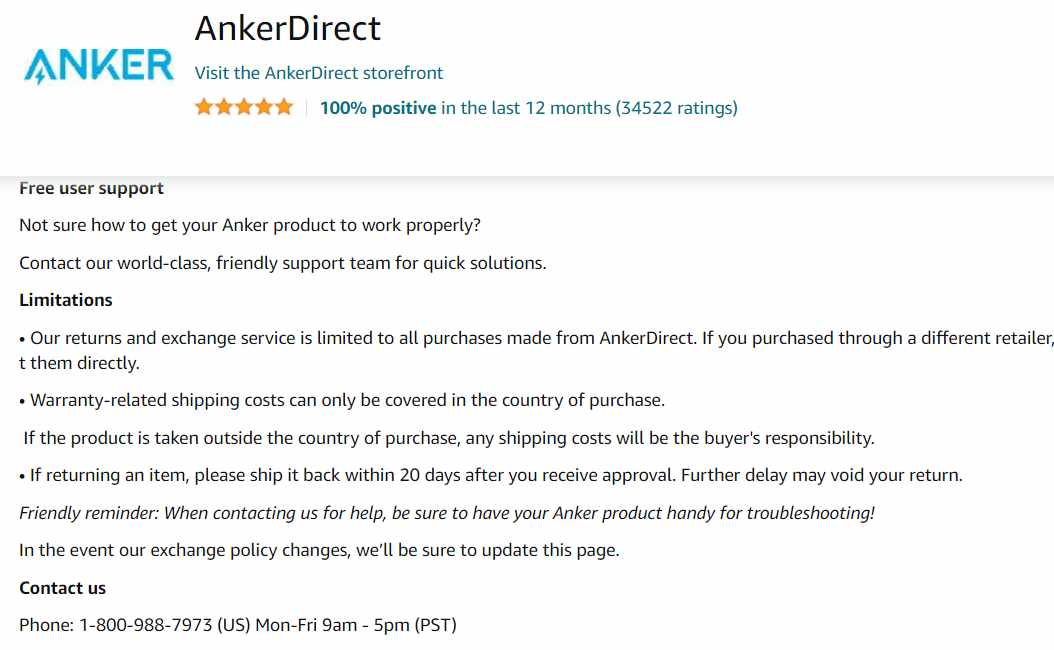1054x650 pixels.
Task: Click the ship it back within 20 days bullet
Action: (491, 475)
